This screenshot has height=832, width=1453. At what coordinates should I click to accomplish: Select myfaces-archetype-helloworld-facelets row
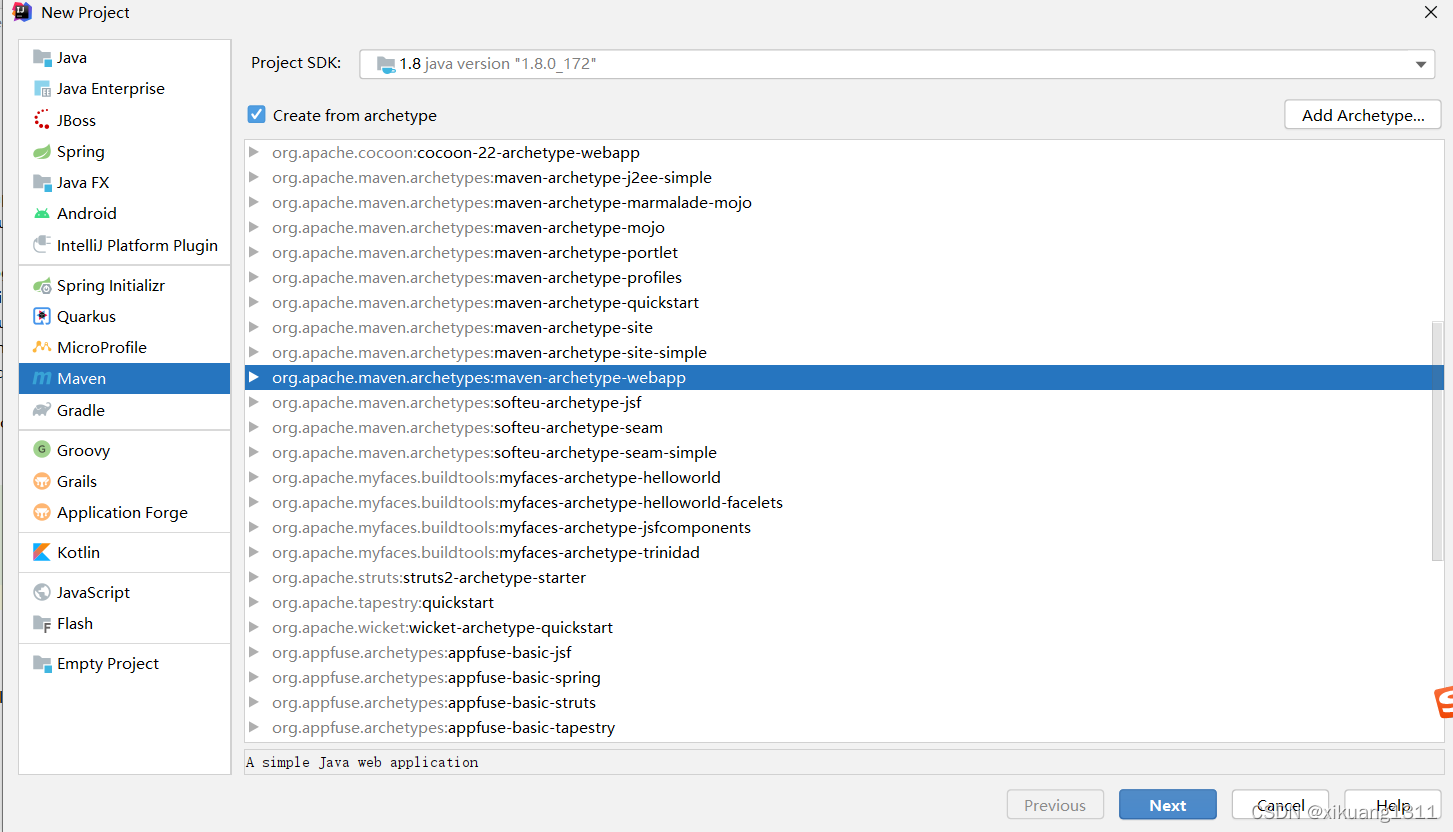click(x=844, y=503)
